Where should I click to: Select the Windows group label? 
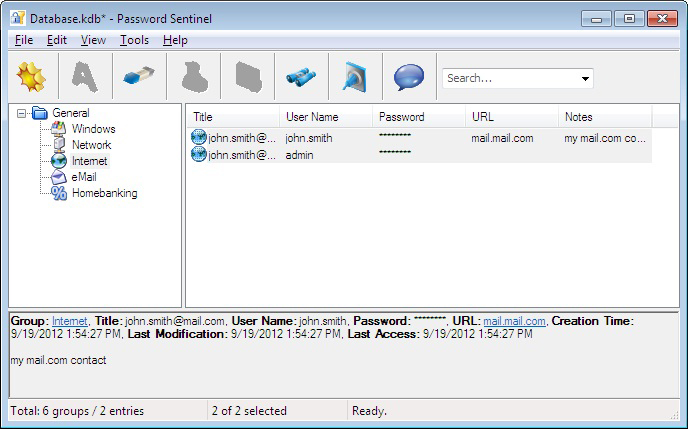click(x=93, y=129)
